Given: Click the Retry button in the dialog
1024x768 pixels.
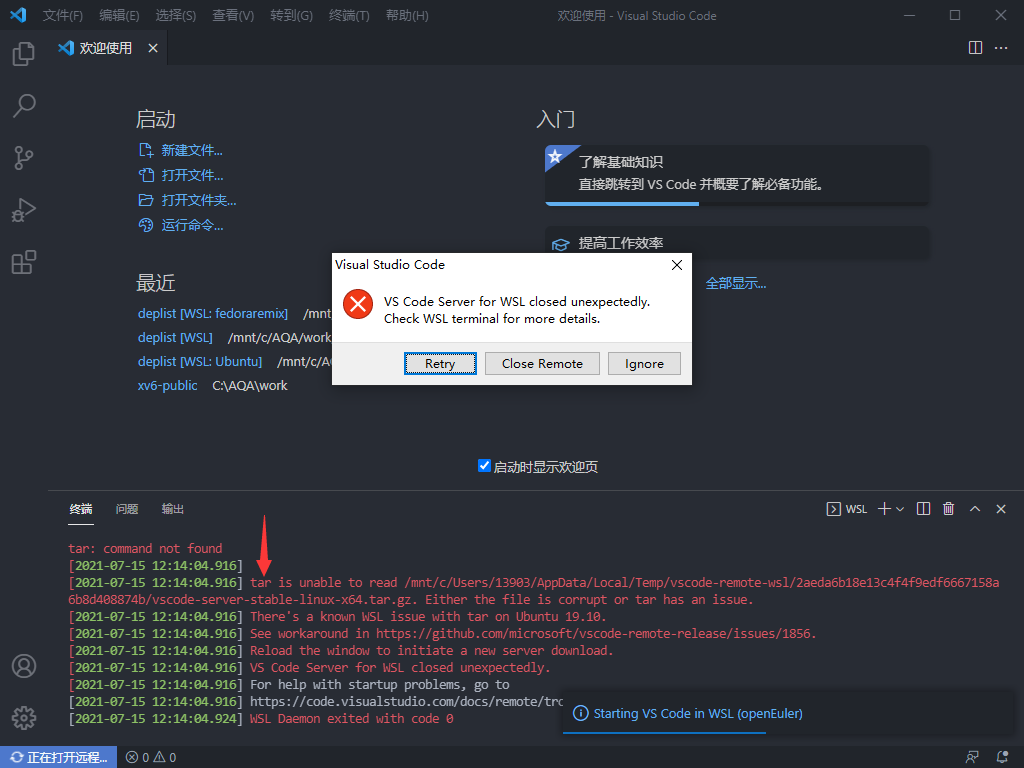Looking at the screenshot, I should pyautogui.click(x=440, y=363).
